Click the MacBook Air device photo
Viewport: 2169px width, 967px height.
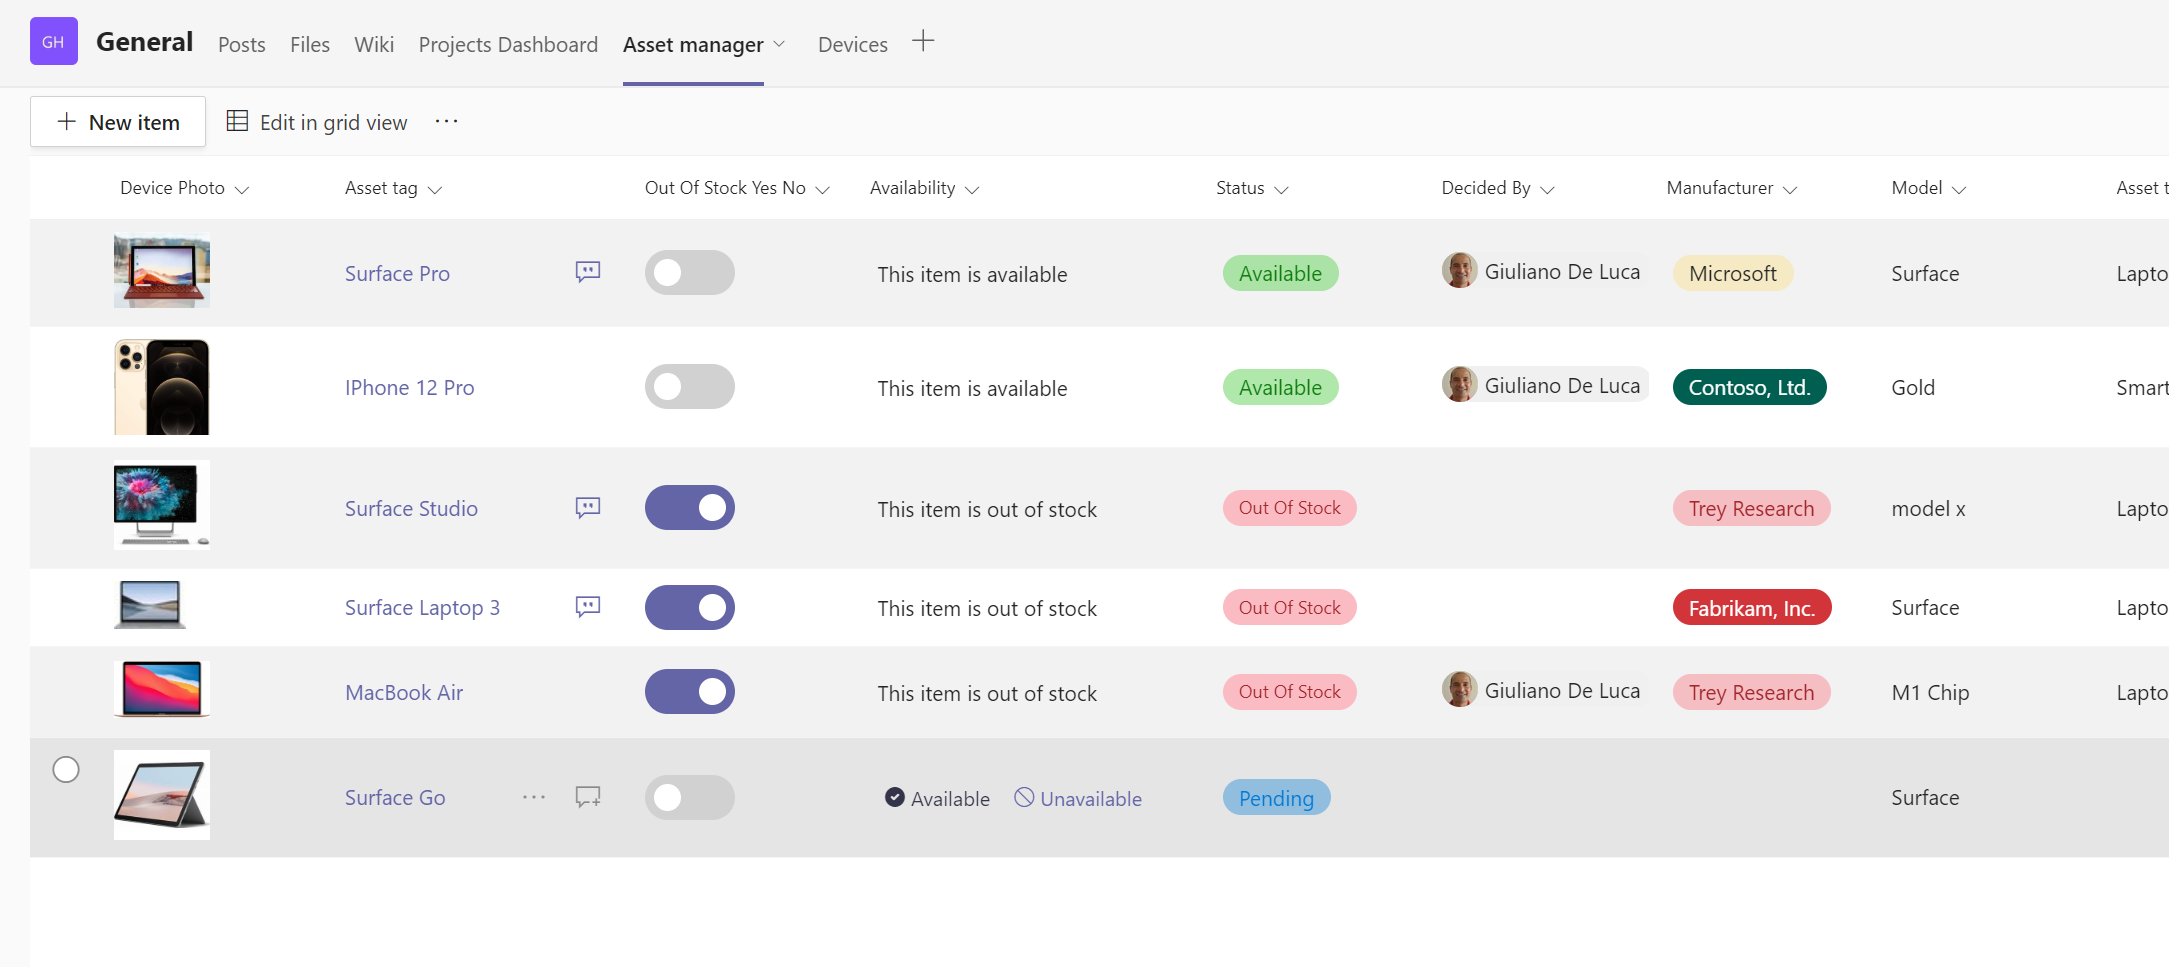coord(162,689)
